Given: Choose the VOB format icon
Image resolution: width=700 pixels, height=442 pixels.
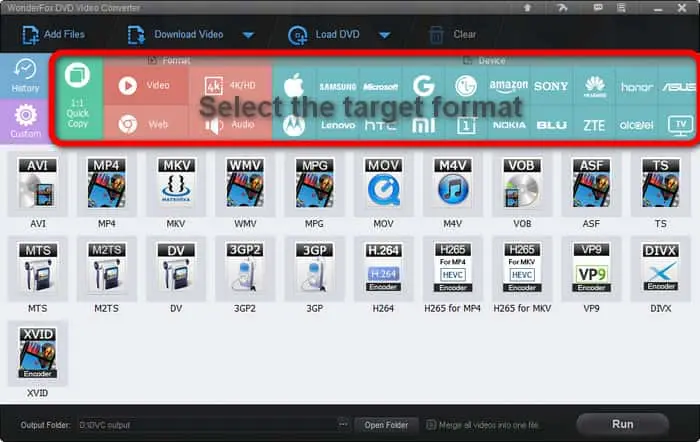Looking at the screenshot, I should click(x=522, y=184).
